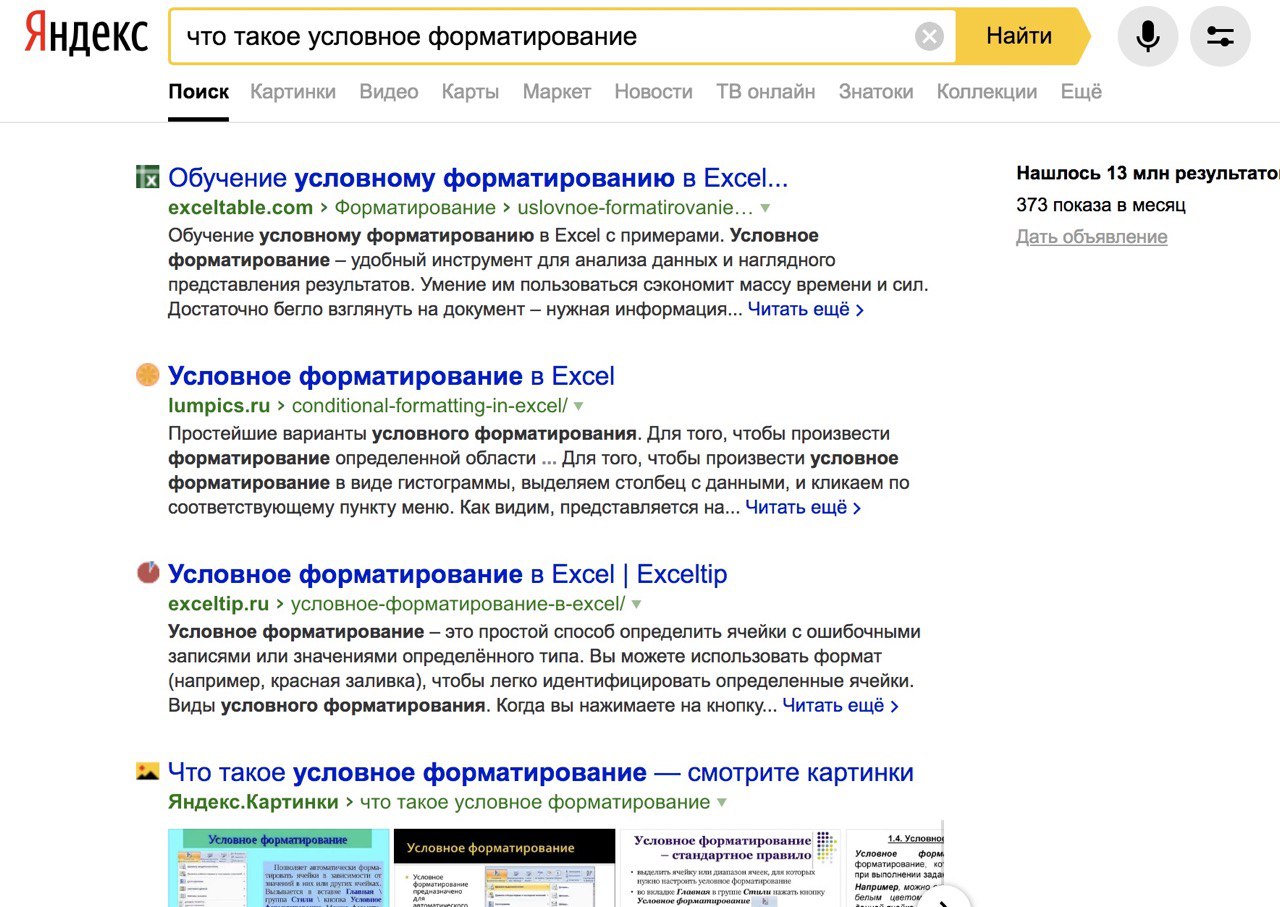Click Читать ещё in the lumpics result

tap(803, 507)
